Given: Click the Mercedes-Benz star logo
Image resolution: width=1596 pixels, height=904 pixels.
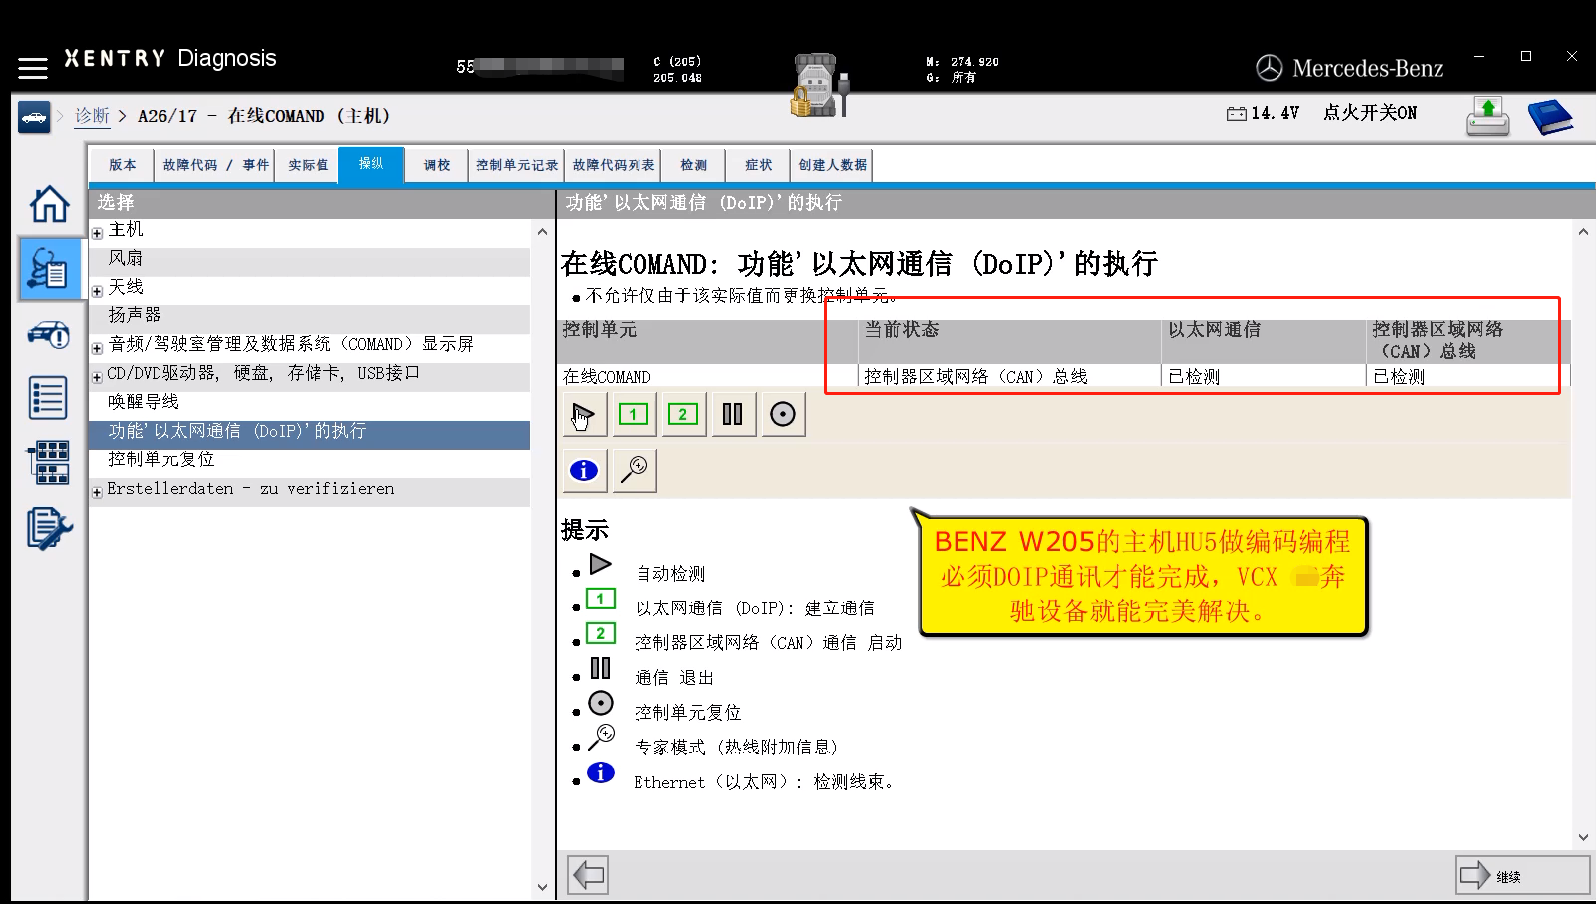Looking at the screenshot, I should click(x=1269, y=68).
